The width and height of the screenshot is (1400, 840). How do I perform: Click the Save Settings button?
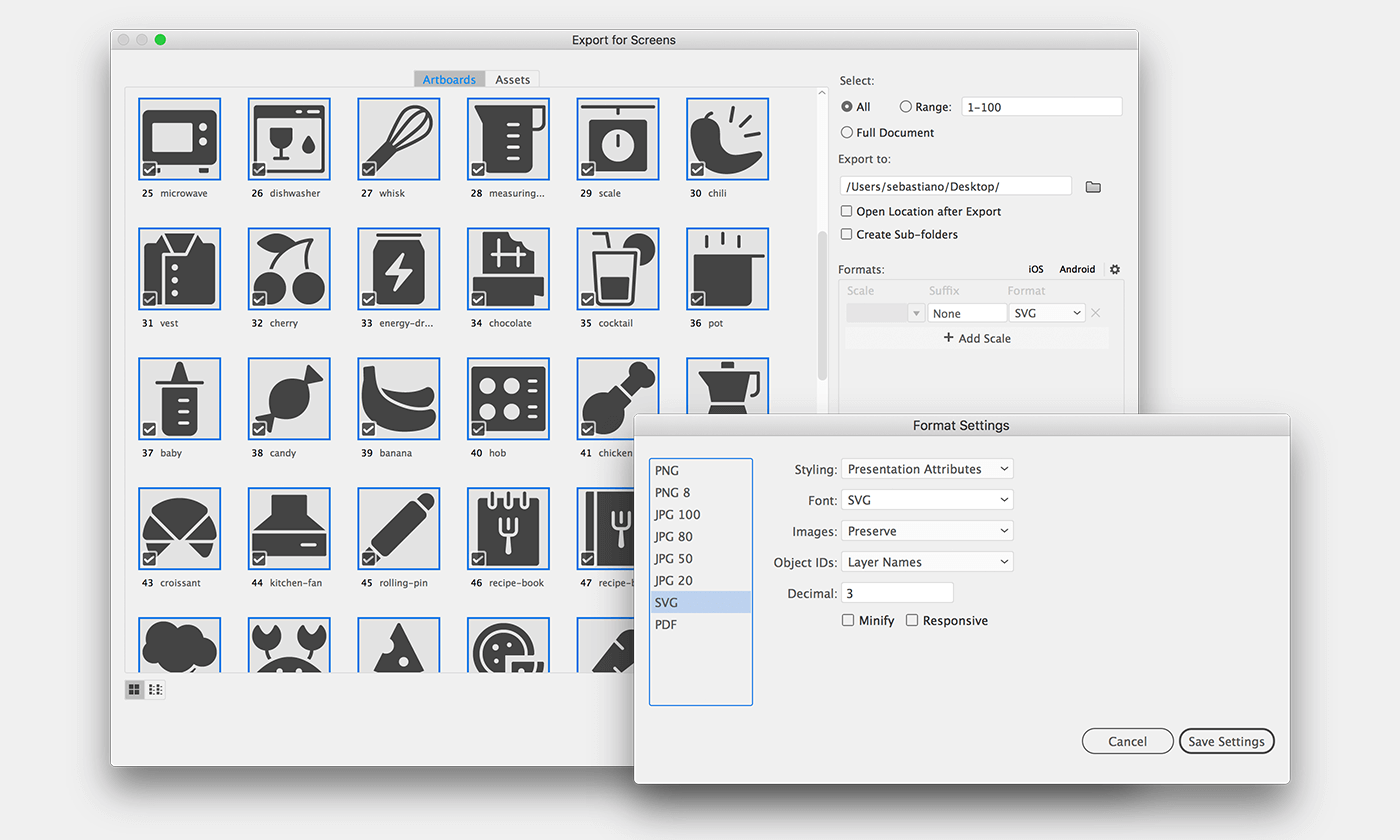pos(1227,741)
